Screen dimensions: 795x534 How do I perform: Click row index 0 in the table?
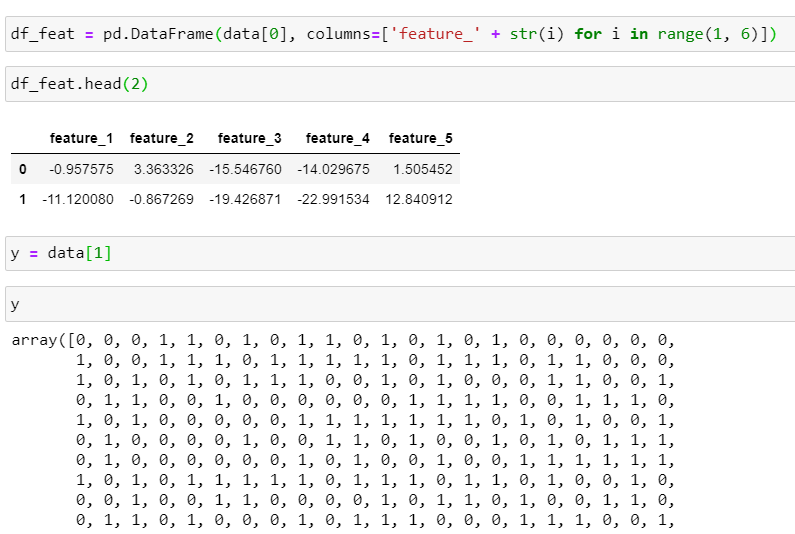coord(22,169)
